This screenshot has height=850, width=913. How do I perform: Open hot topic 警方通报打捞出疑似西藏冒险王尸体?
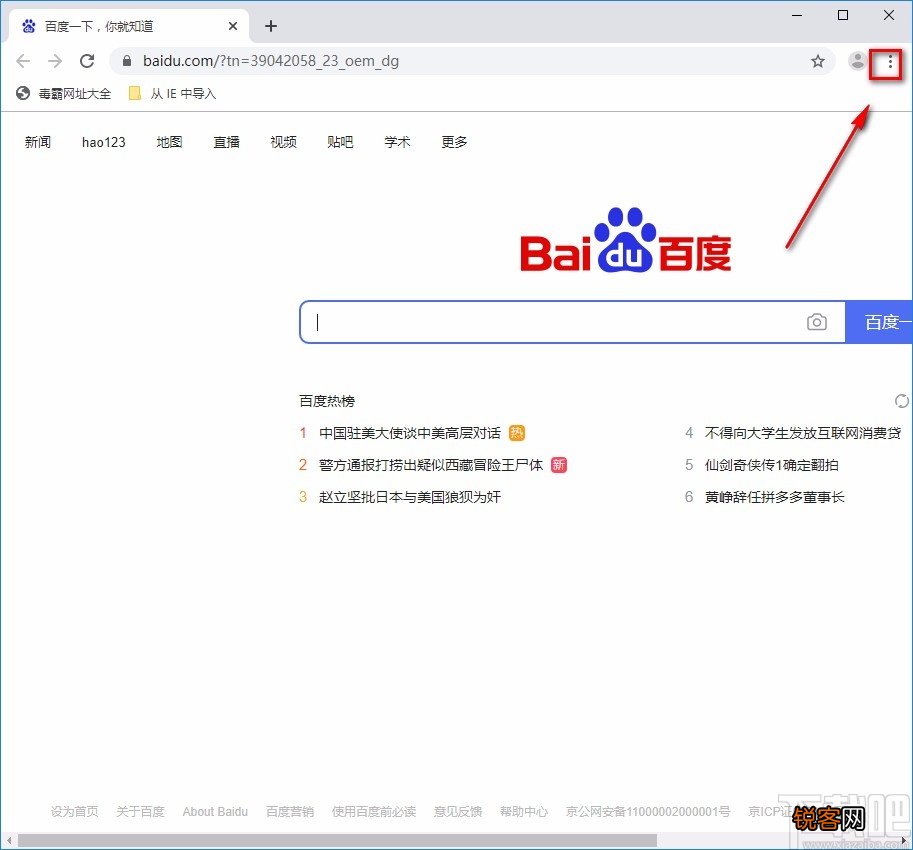click(431, 465)
